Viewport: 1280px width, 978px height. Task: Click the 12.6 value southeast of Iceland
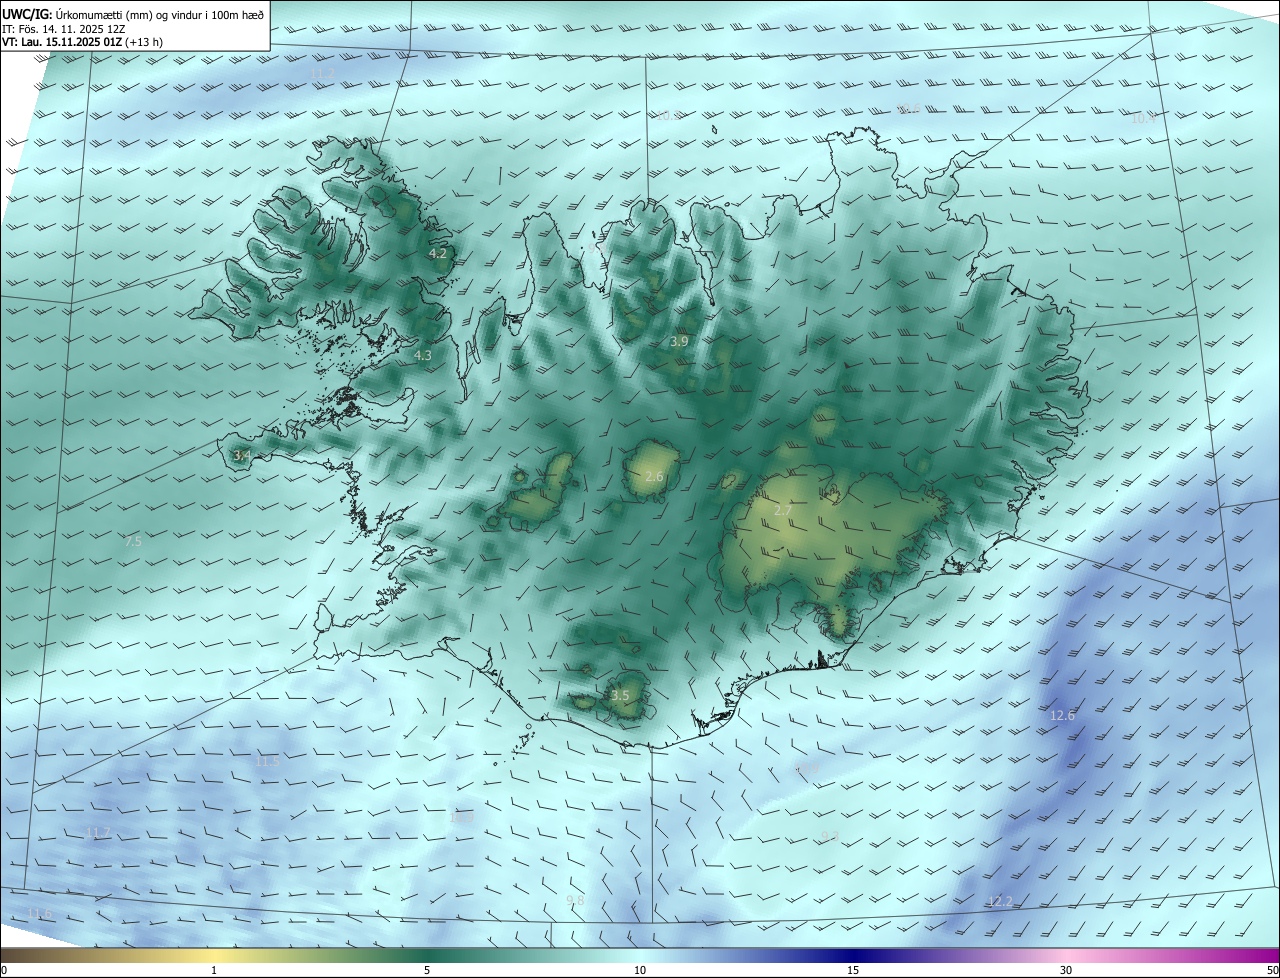[1062, 716]
